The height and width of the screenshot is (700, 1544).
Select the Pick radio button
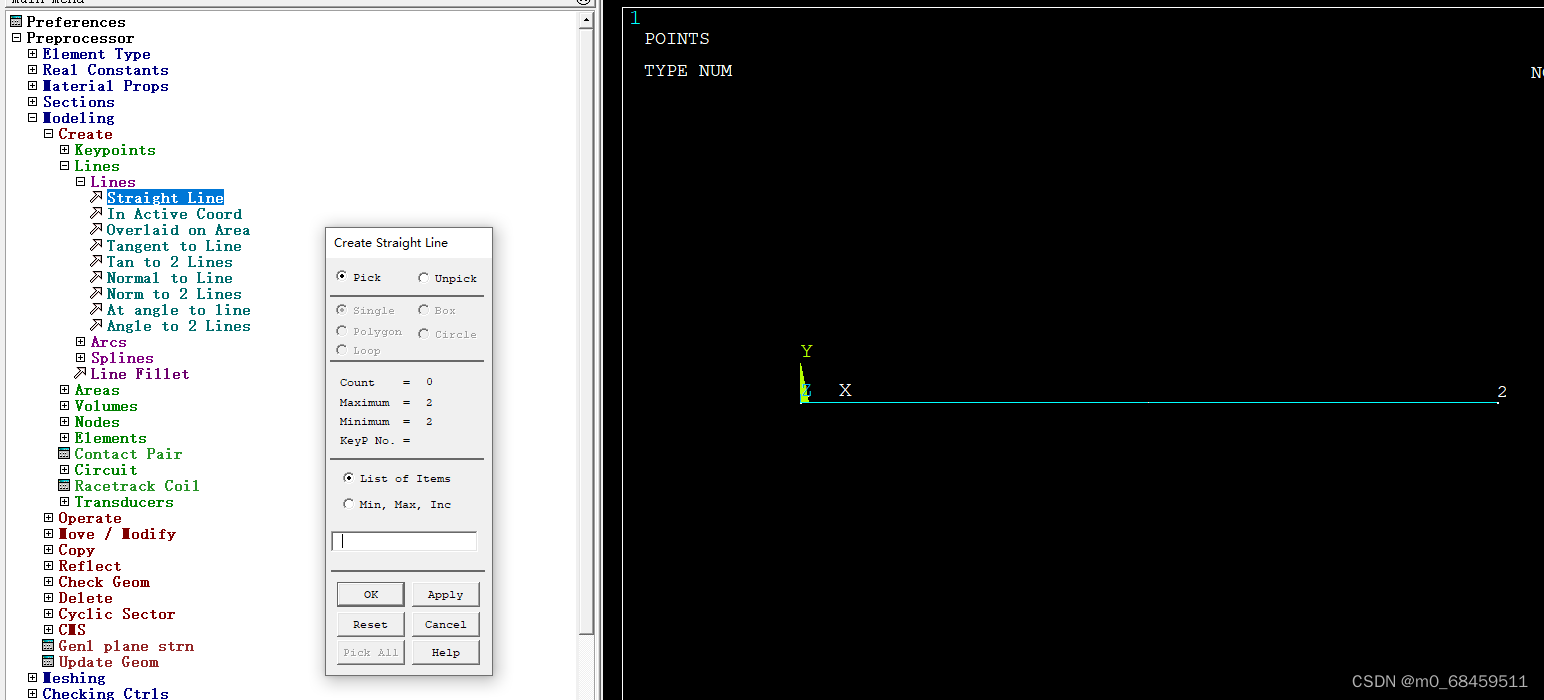coord(343,277)
